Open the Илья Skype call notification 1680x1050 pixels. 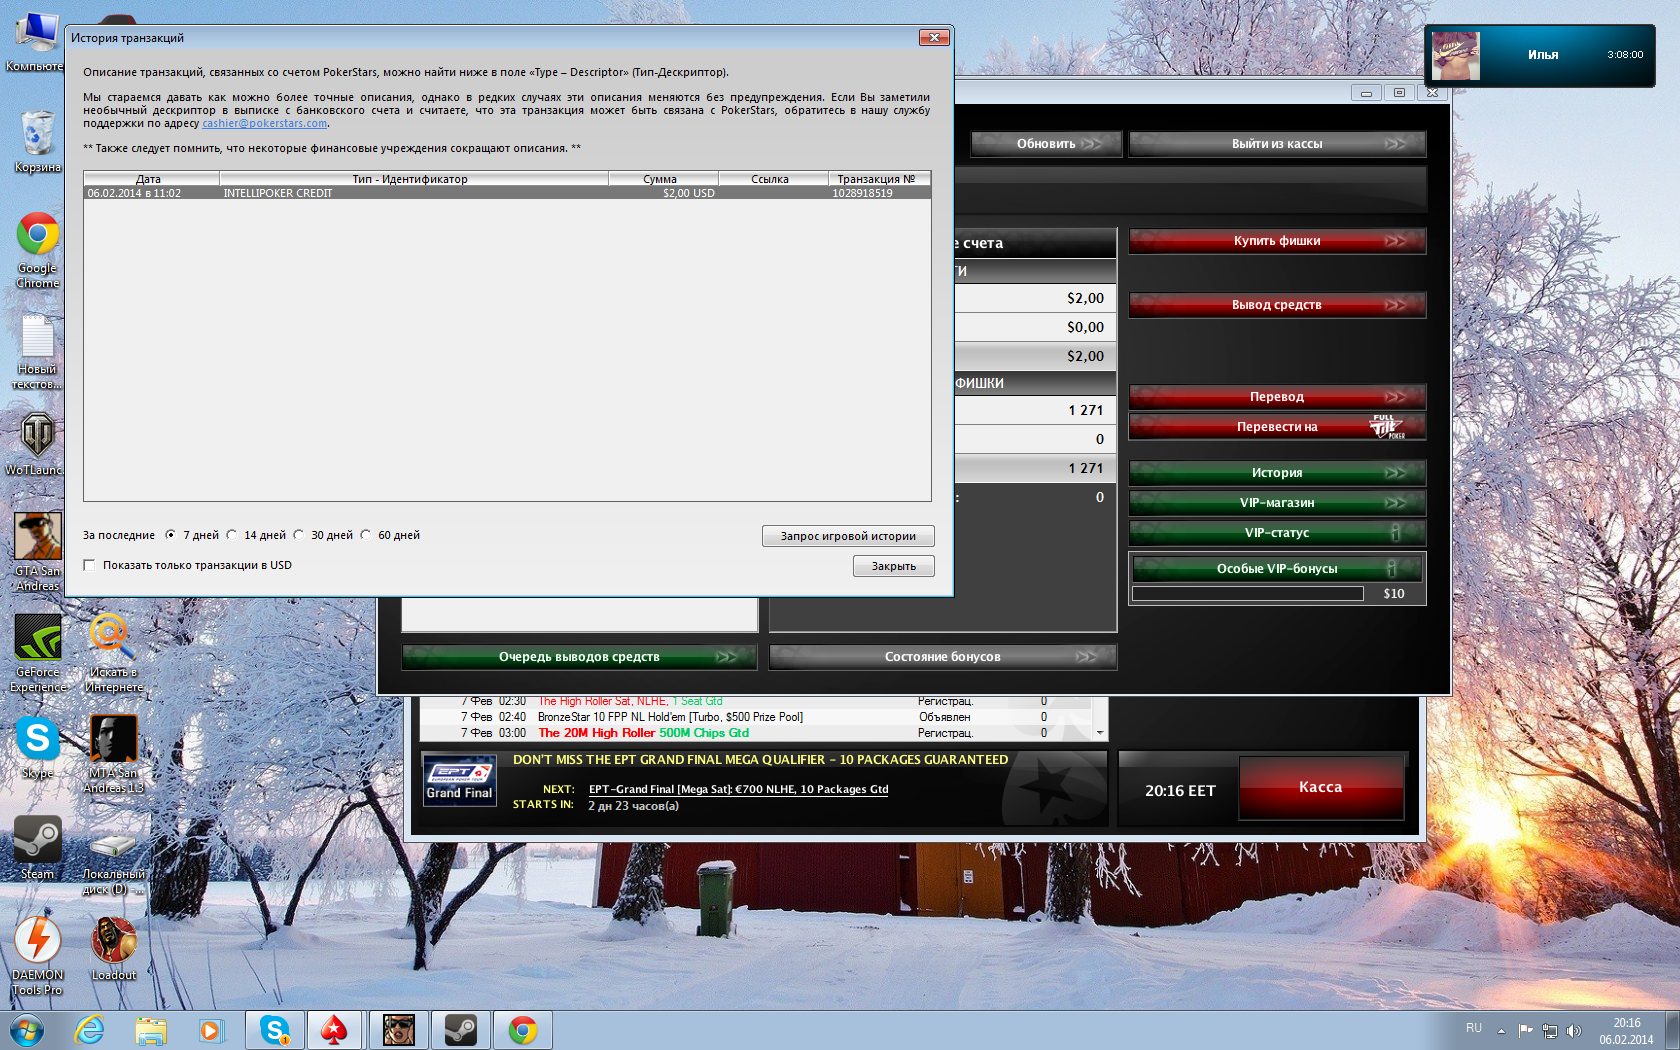(1539, 55)
